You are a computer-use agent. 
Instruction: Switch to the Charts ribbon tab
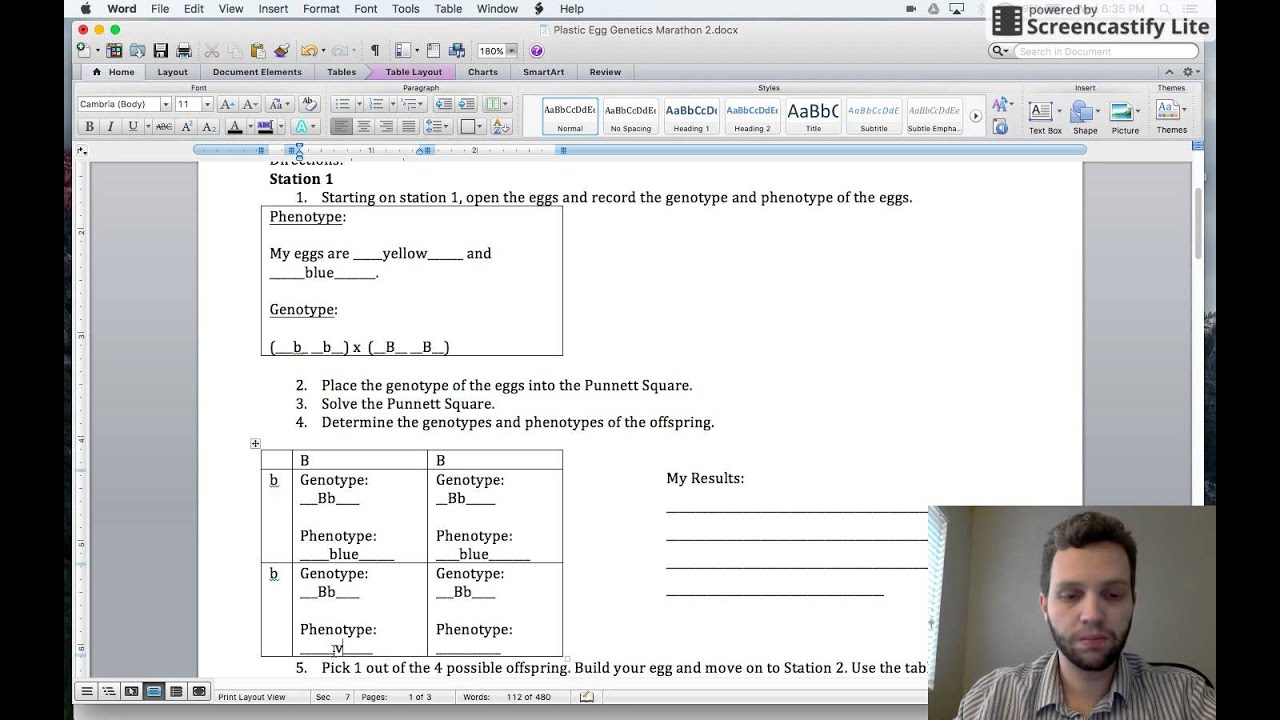point(482,72)
